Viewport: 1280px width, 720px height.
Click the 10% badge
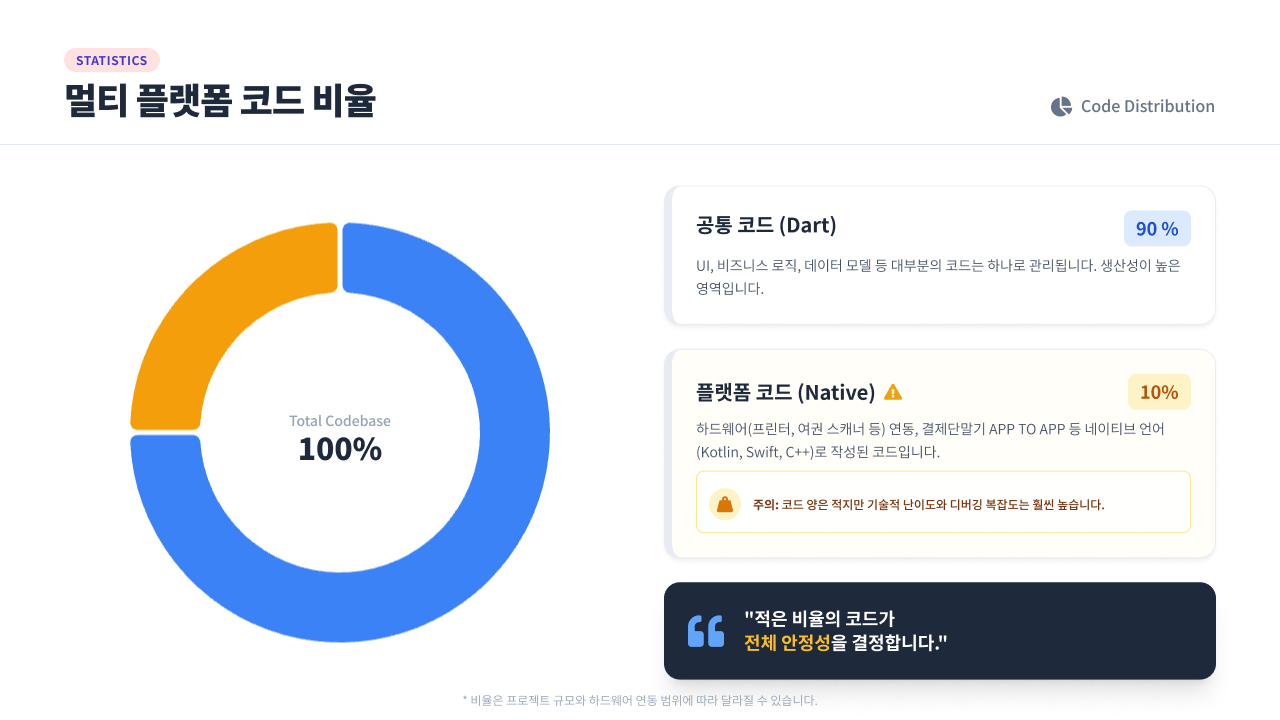click(1159, 392)
